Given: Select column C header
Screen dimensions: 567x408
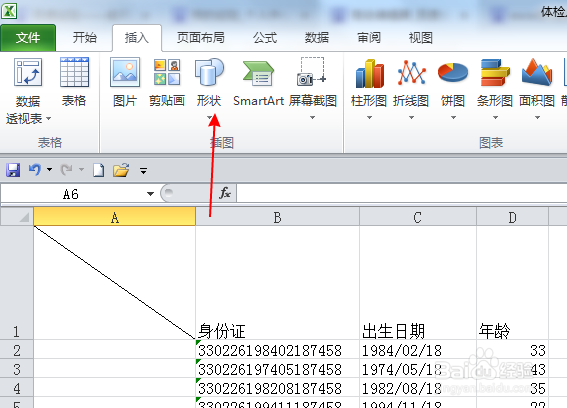Looking at the screenshot, I should pos(418,217).
